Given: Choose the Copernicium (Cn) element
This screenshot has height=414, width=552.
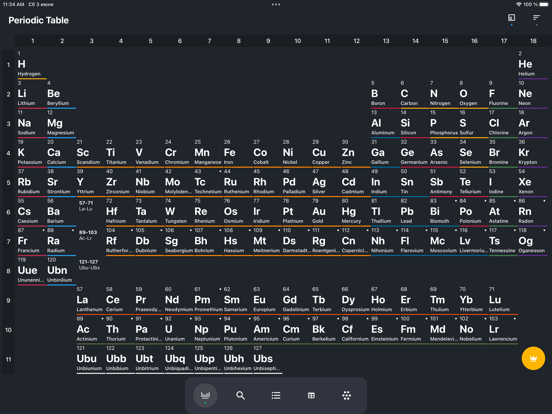Looking at the screenshot, I should 356,242.
